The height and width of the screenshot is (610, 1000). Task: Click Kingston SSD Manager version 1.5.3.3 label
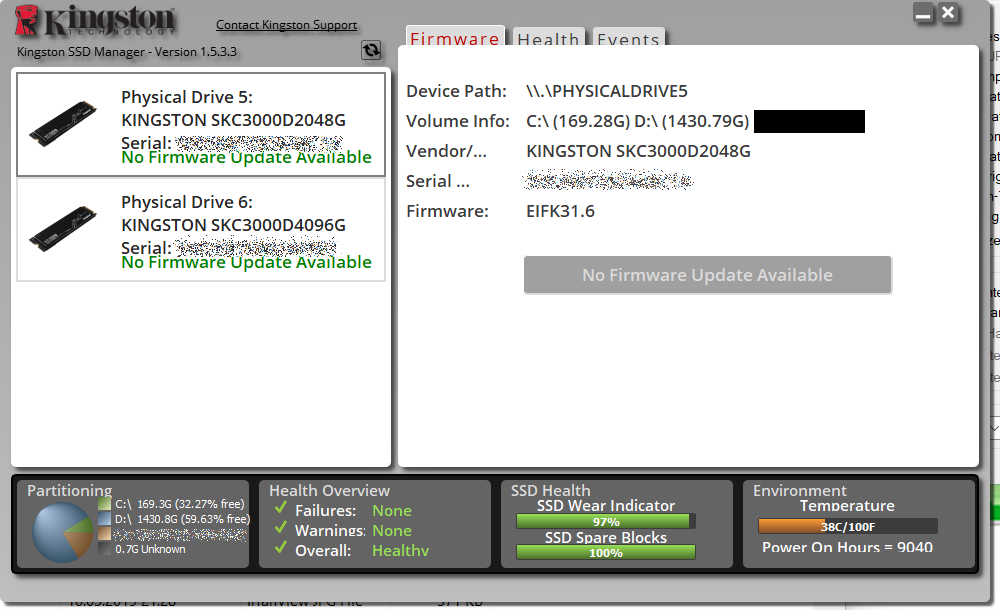[126, 52]
